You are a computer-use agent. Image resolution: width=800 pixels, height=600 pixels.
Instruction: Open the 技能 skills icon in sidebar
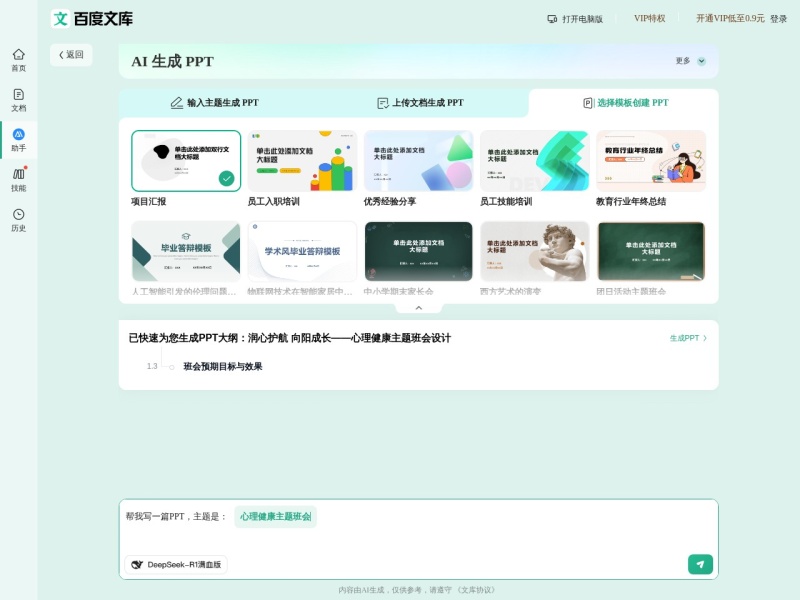pos(18,174)
